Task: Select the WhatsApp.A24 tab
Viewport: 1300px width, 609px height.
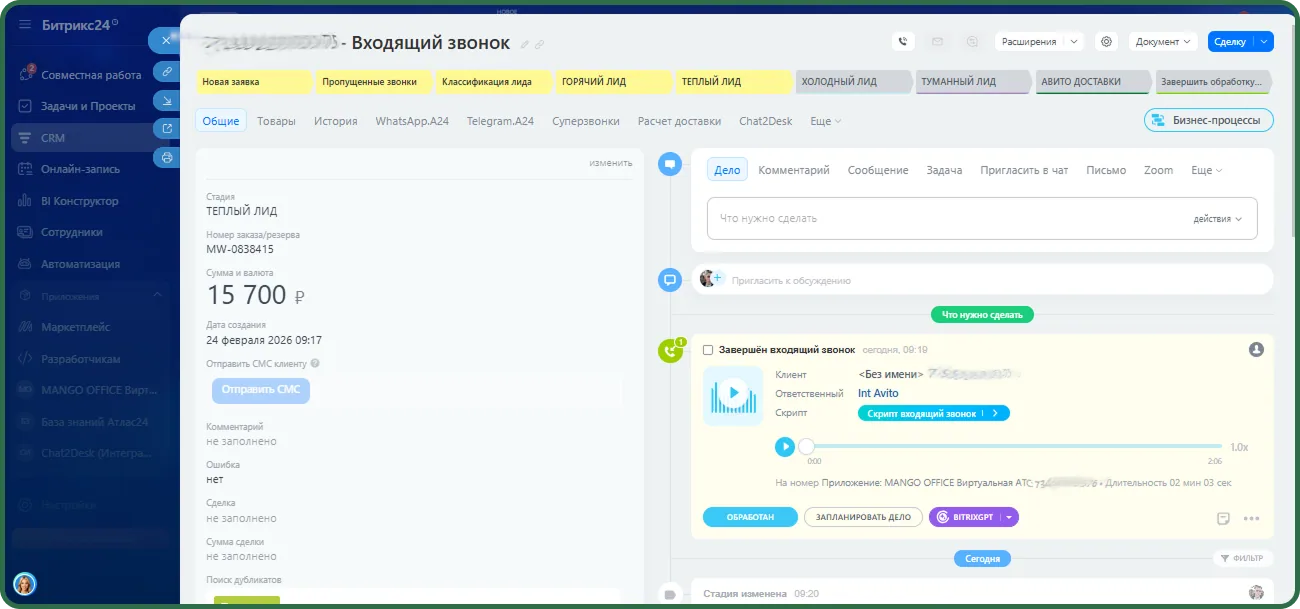Action: pyautogui.click(x=412, y=121)
